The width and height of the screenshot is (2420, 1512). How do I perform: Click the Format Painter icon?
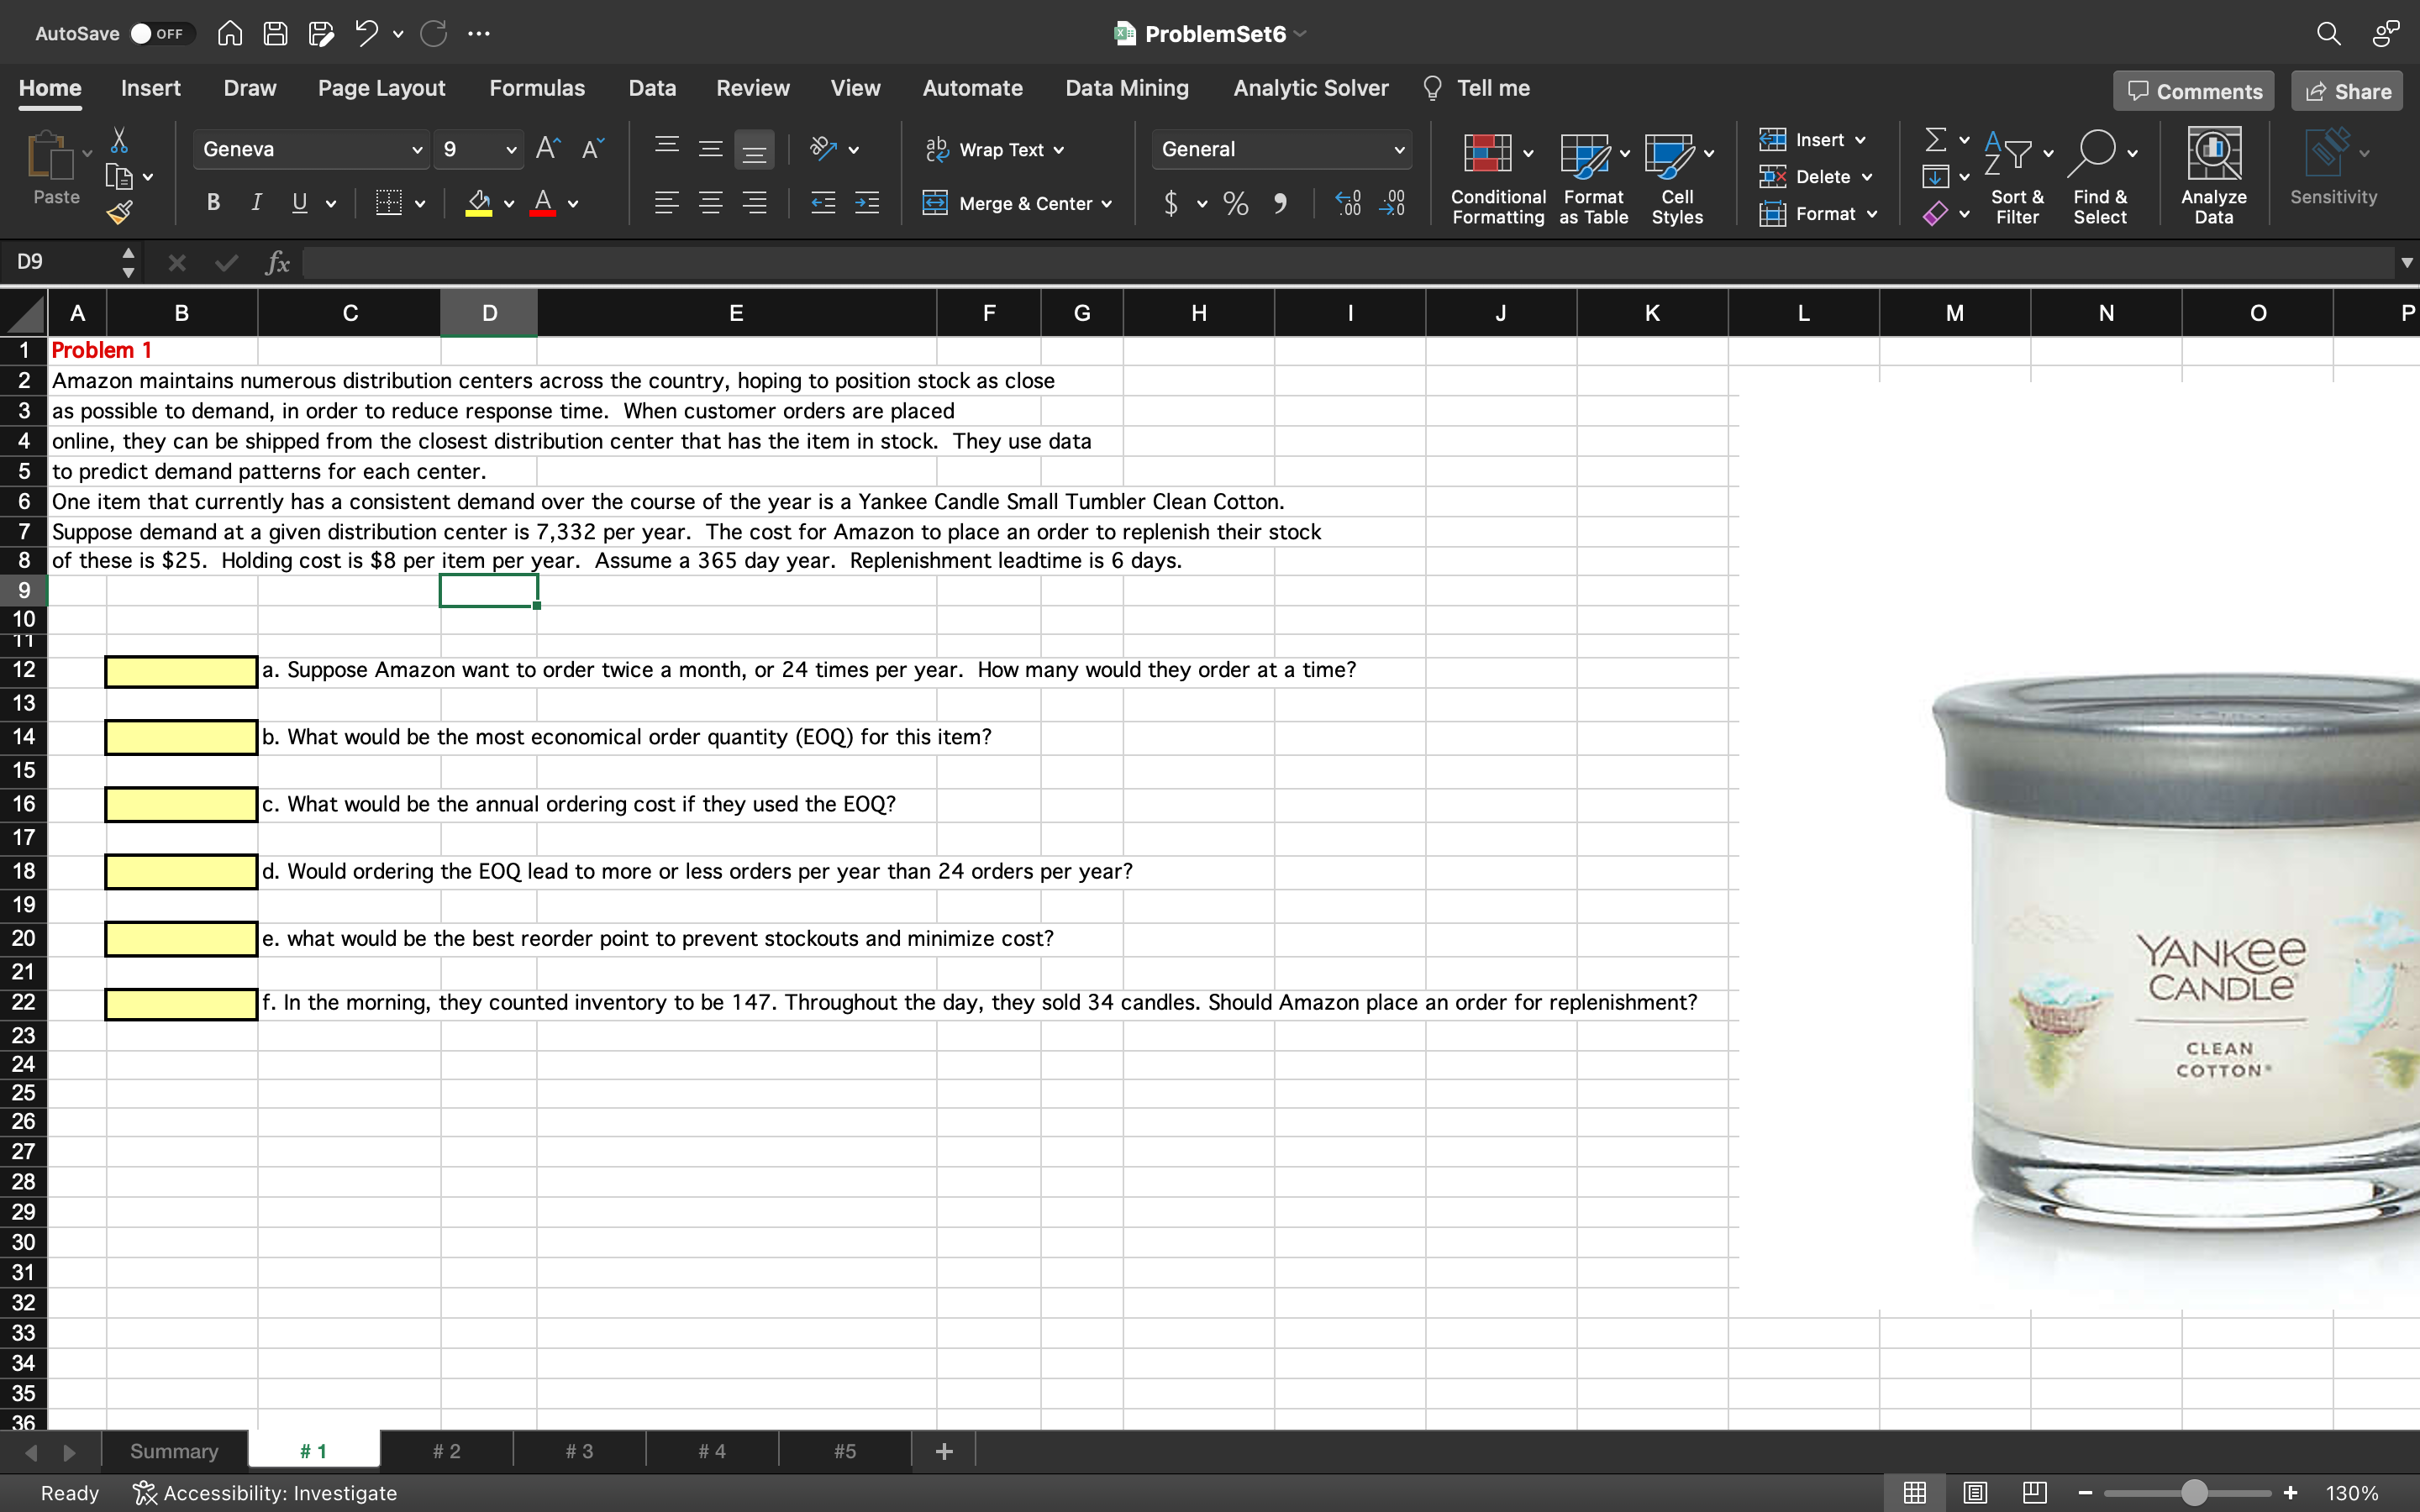(x=120, y=212)
